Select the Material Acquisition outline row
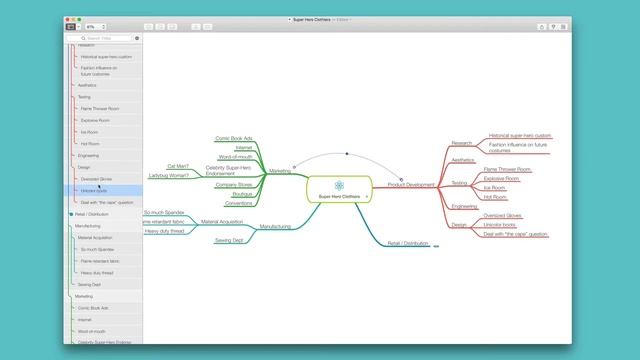640x360 pixels. point(104,238)
